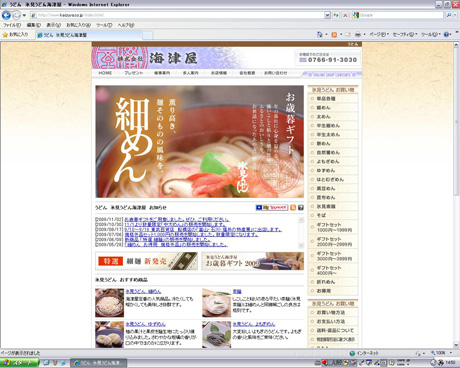Click the My Yahoo add button
Viewport: 460px width, 368px height.
click(x=272, y=208)
